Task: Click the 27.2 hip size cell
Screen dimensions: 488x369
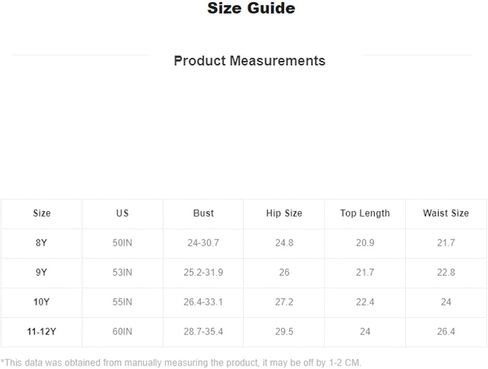Action: point(284,302)
